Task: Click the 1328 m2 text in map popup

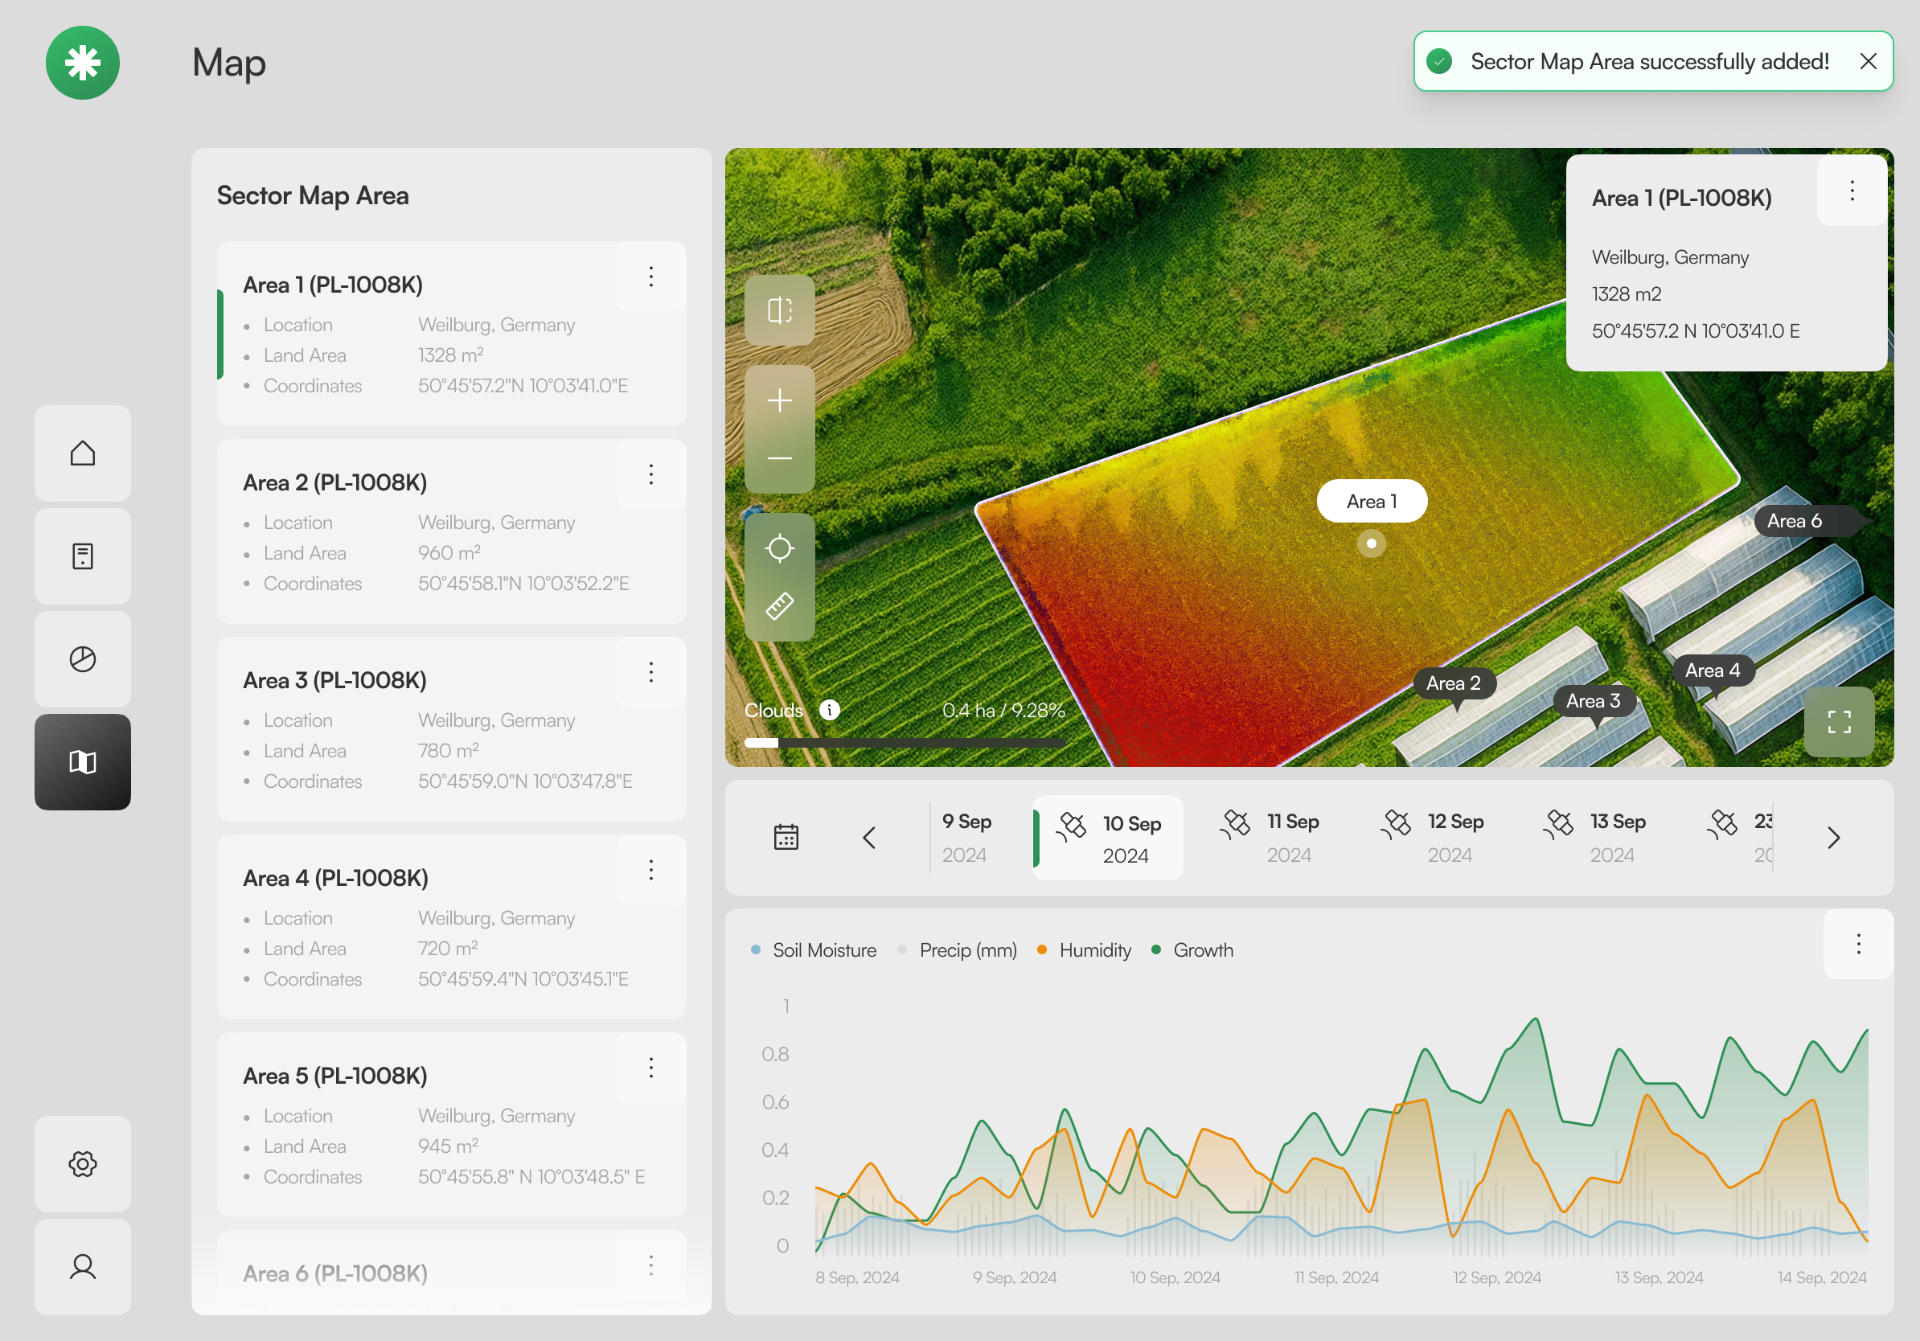Action: coord(1627,294)
